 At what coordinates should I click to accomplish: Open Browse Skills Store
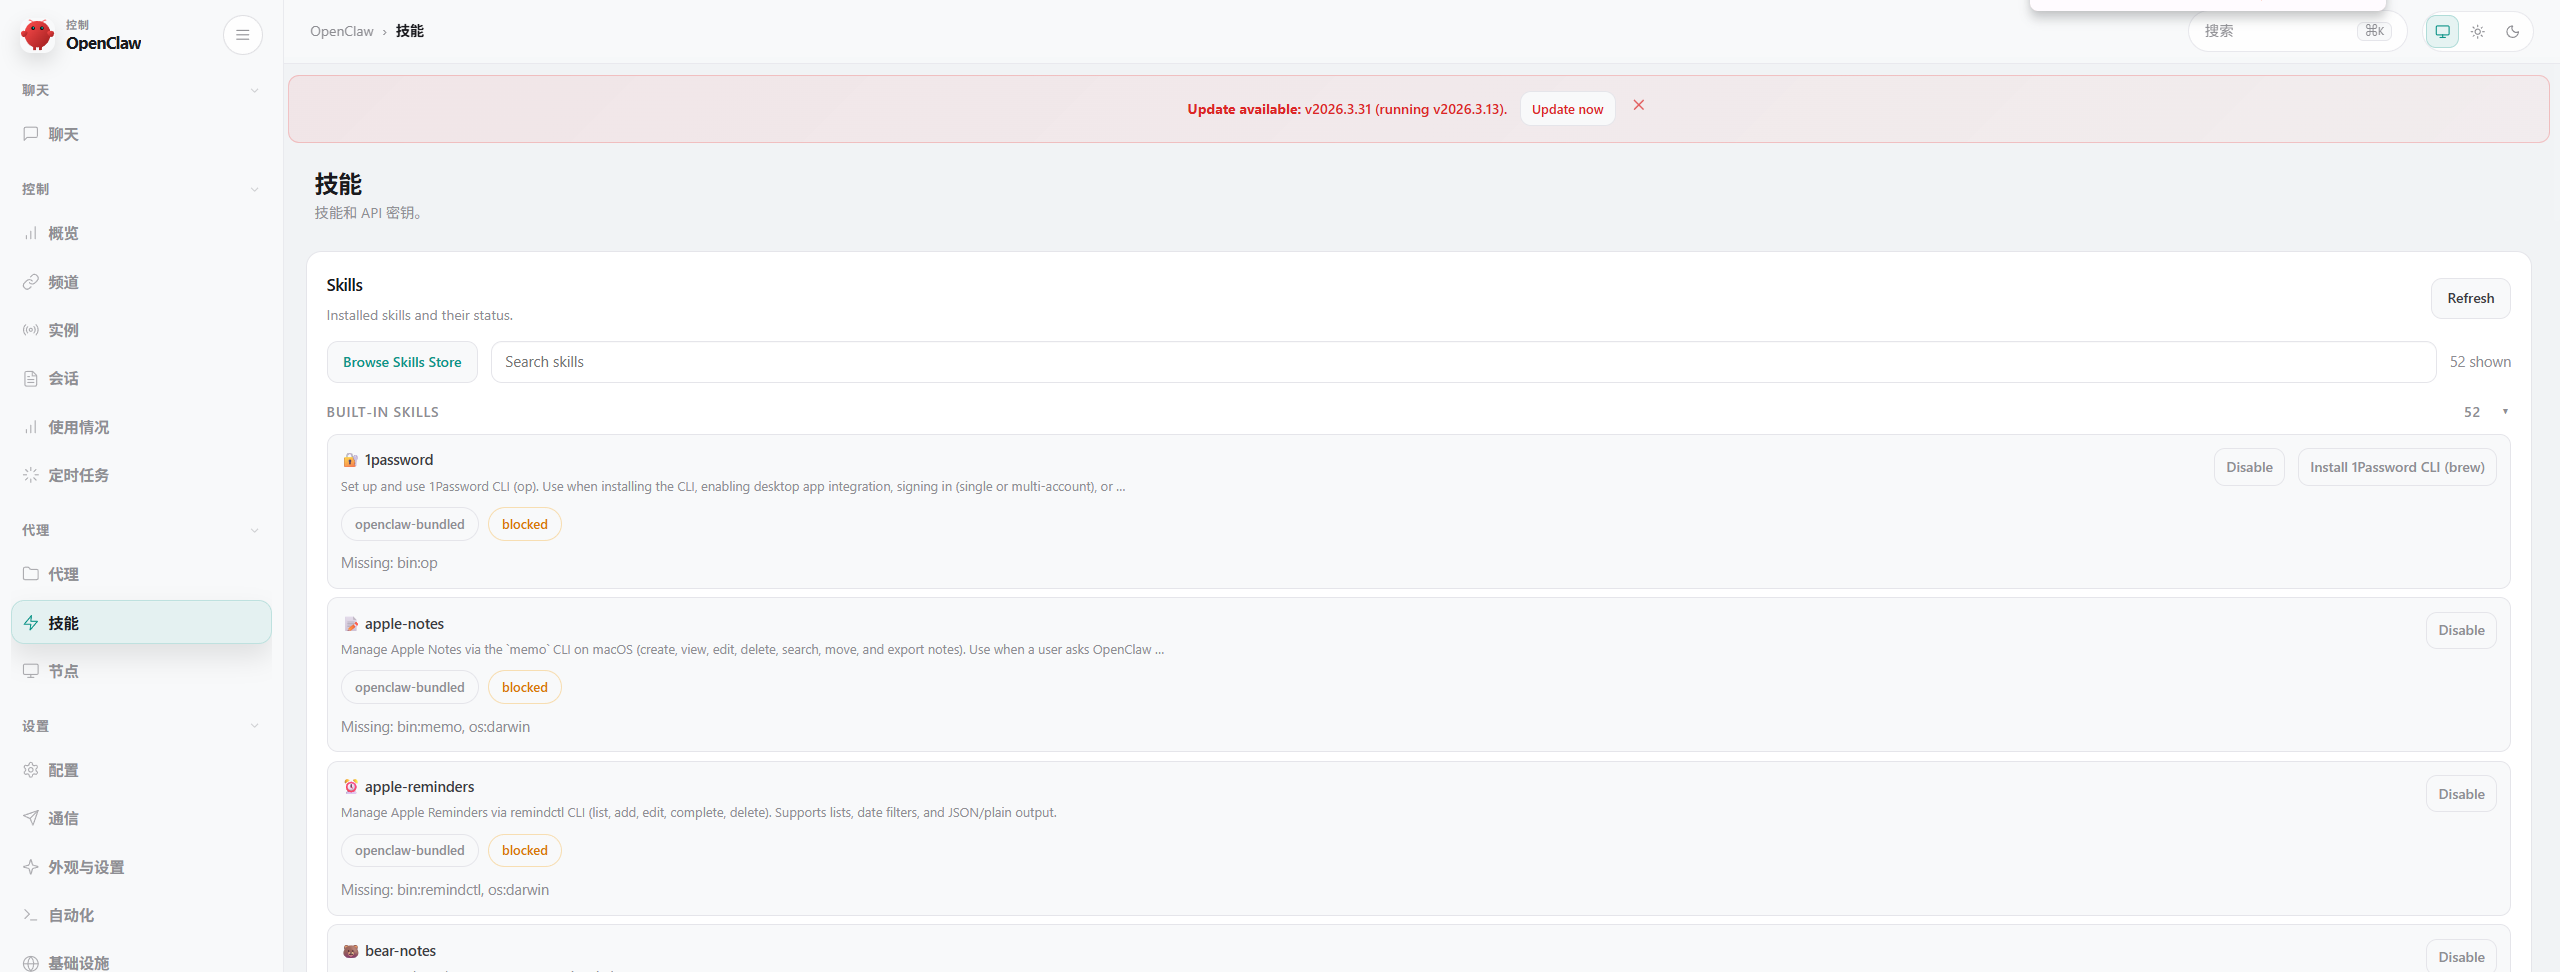click(x=402, y=362)
